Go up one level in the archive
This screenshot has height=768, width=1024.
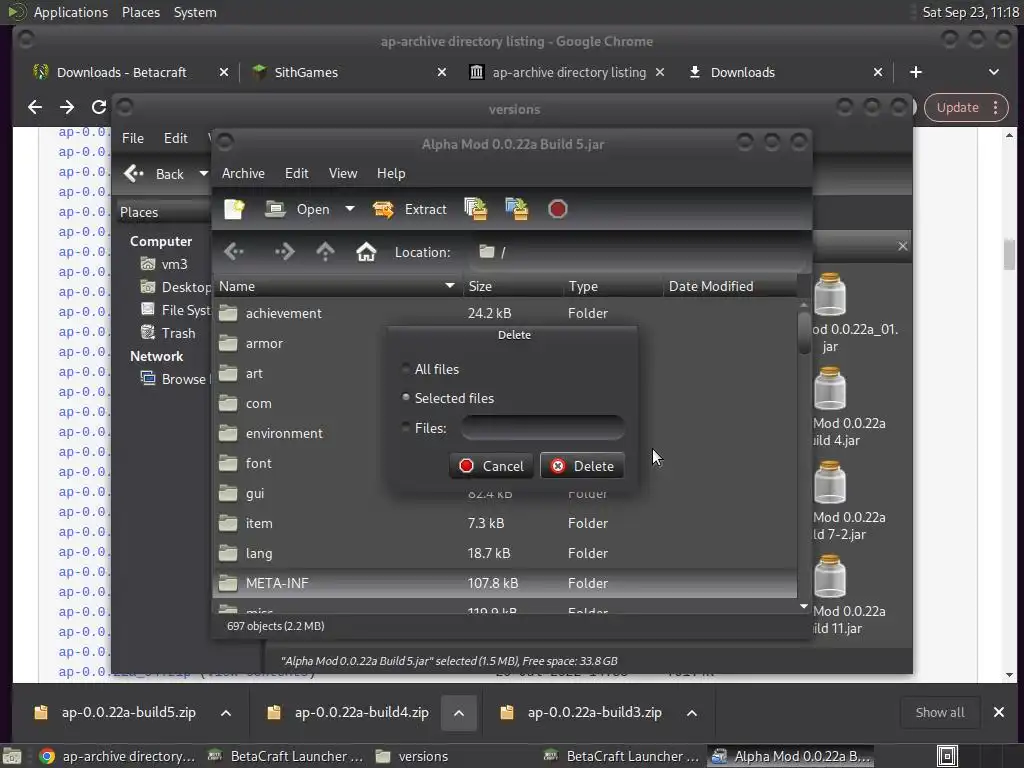(x=325, y=251)
